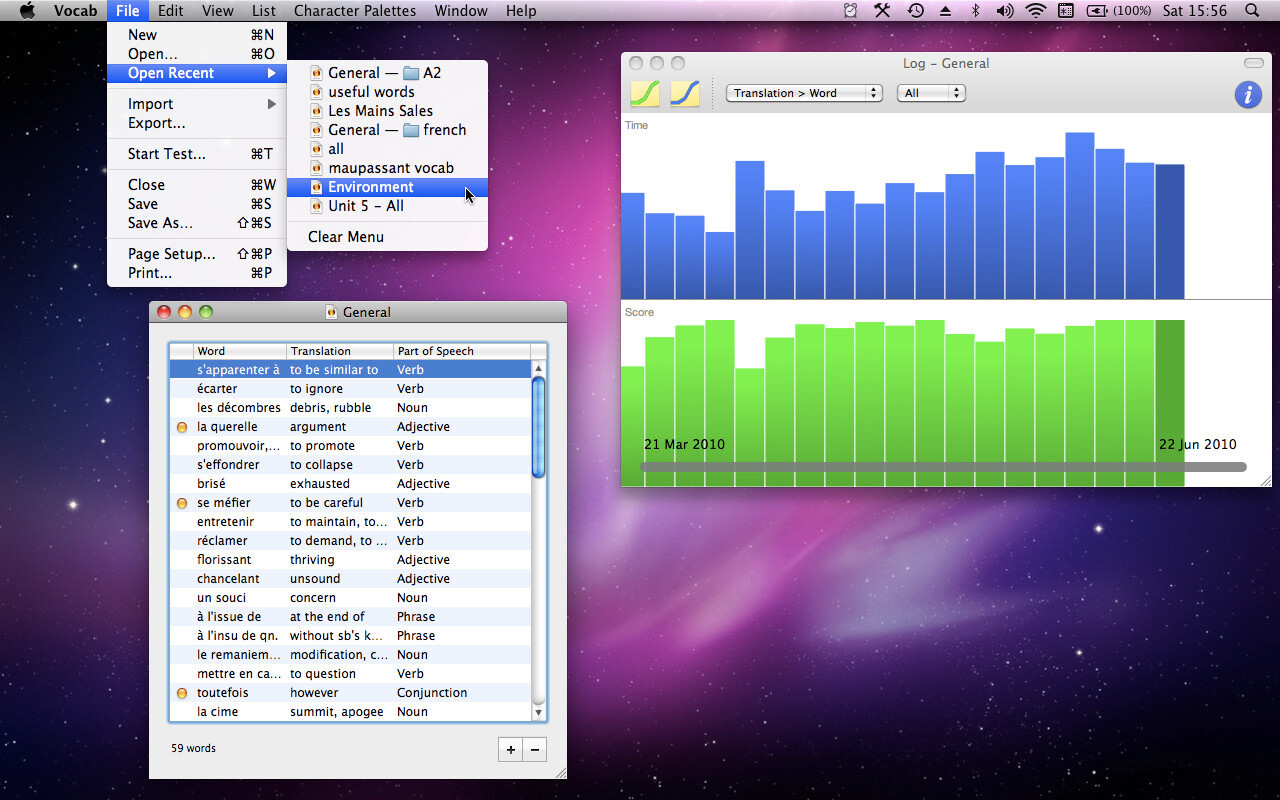Select Export... in the File menu
The height and width of the screenshot is (800, 1280).
pos(197,123)
